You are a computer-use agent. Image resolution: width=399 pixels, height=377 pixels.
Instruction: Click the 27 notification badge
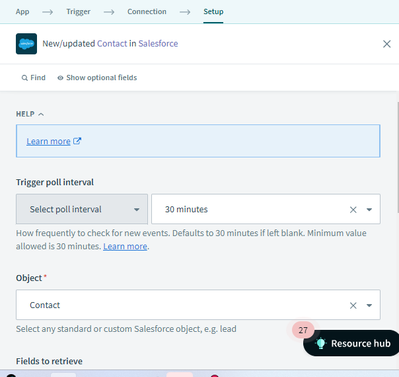303,330
